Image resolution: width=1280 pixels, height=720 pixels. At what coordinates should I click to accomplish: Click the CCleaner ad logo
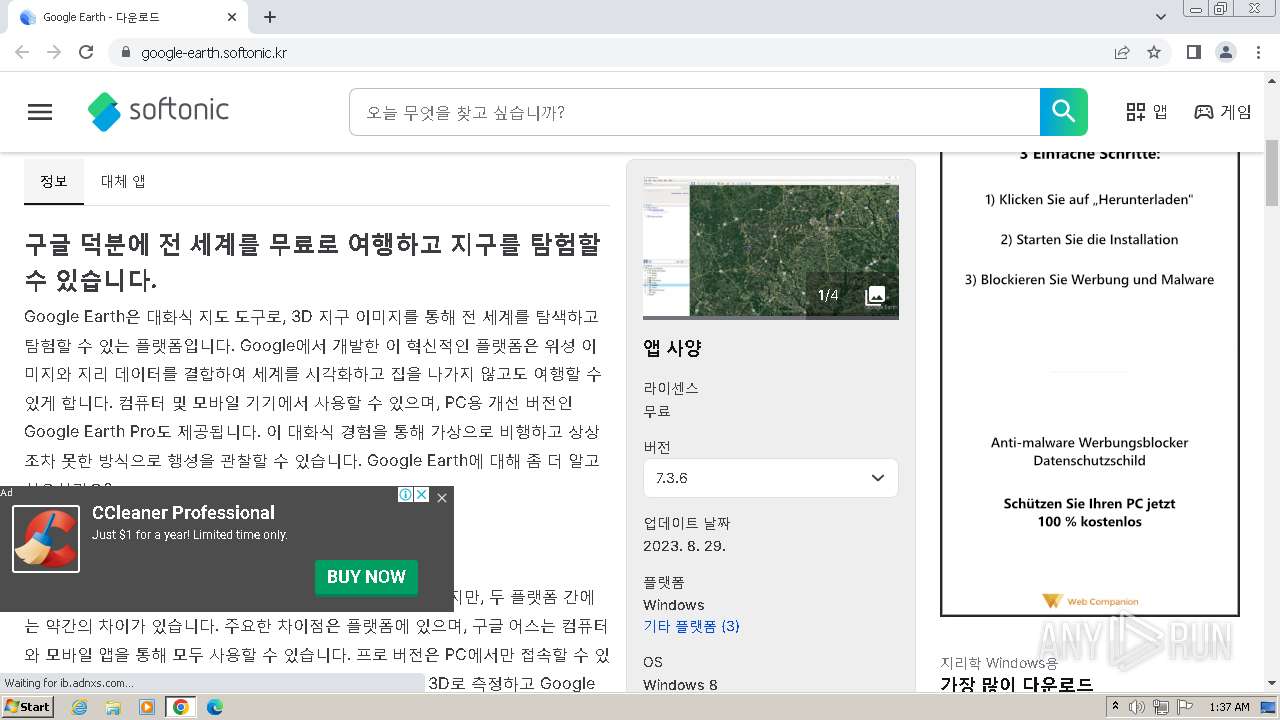point(46,538)
